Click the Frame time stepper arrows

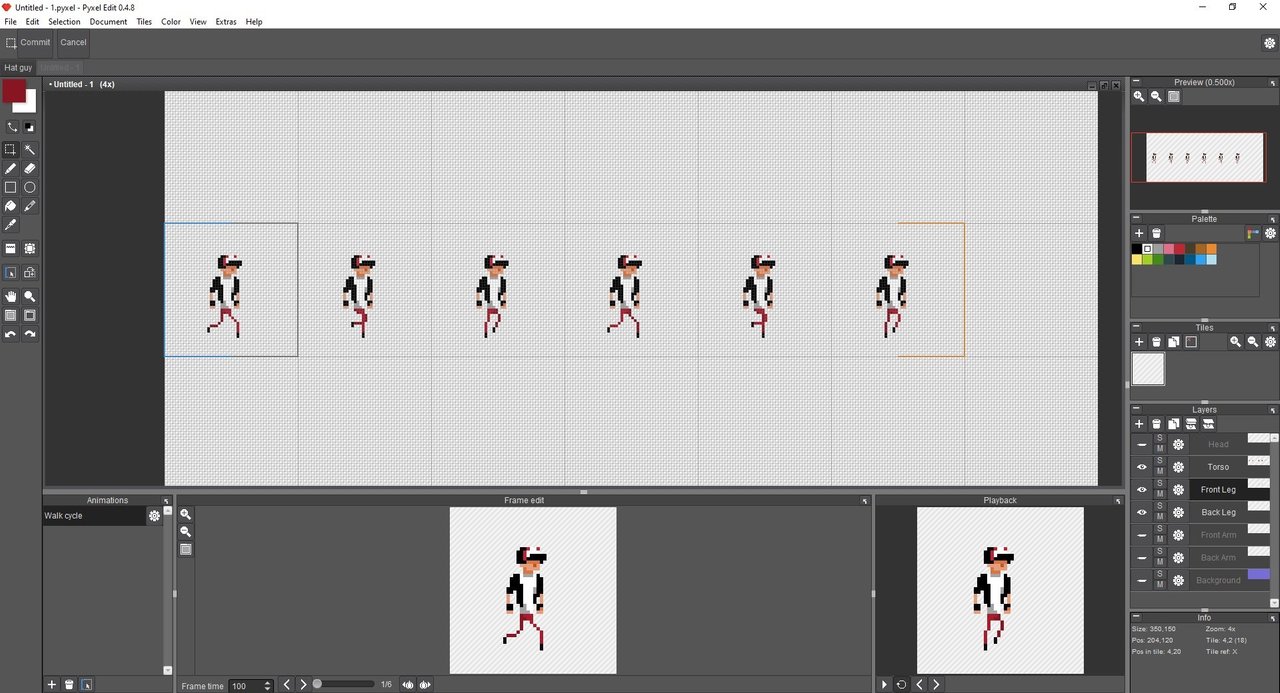267,686
